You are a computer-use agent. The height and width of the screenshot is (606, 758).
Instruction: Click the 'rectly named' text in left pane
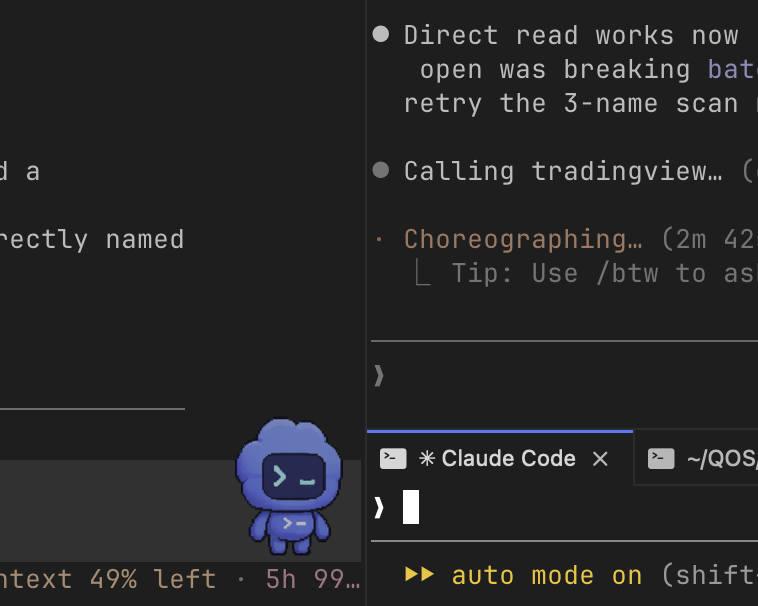[x=92, y=239]
